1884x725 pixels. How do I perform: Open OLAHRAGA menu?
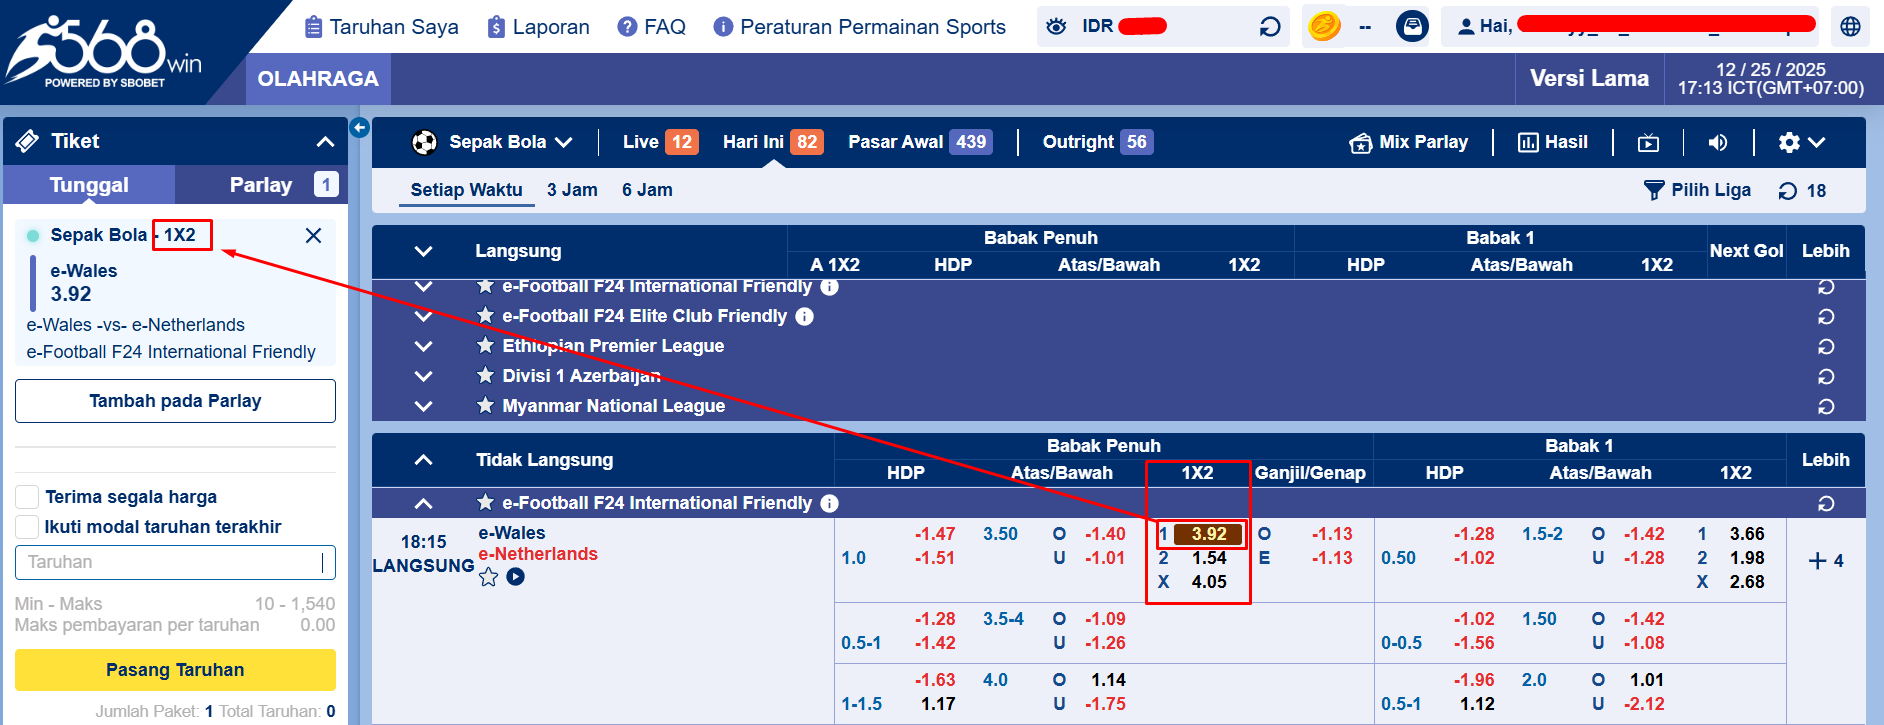click(x=318, y=79)
